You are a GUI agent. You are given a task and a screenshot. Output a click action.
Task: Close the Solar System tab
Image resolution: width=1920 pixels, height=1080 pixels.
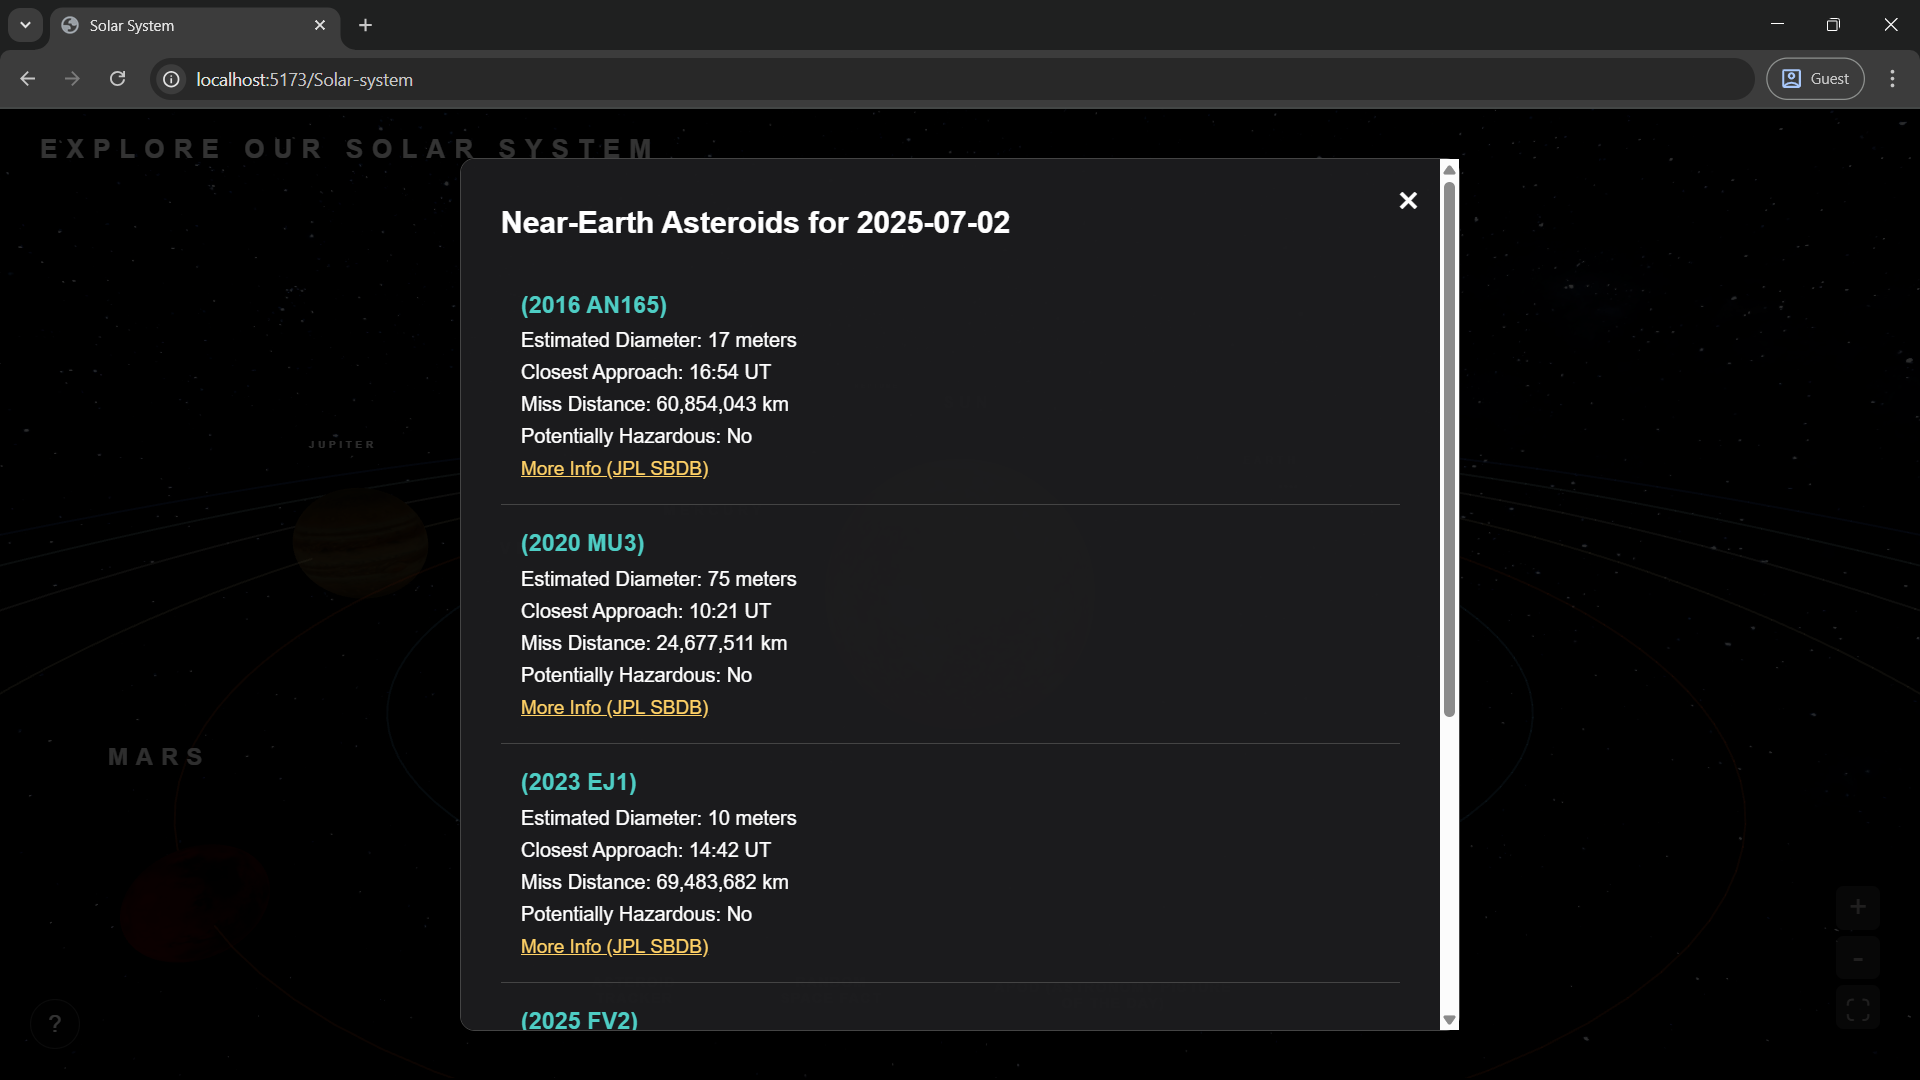coord(320,25)
